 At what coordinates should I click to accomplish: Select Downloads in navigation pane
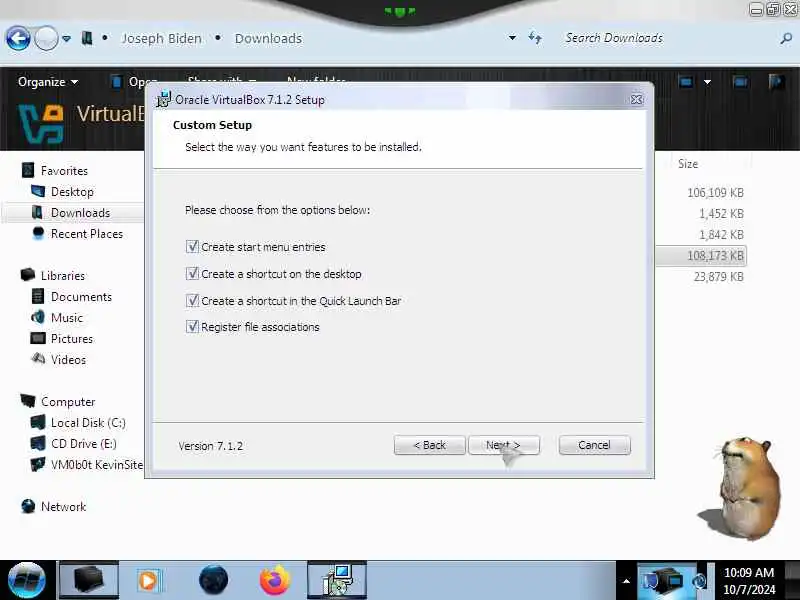(x=80, y=213)
